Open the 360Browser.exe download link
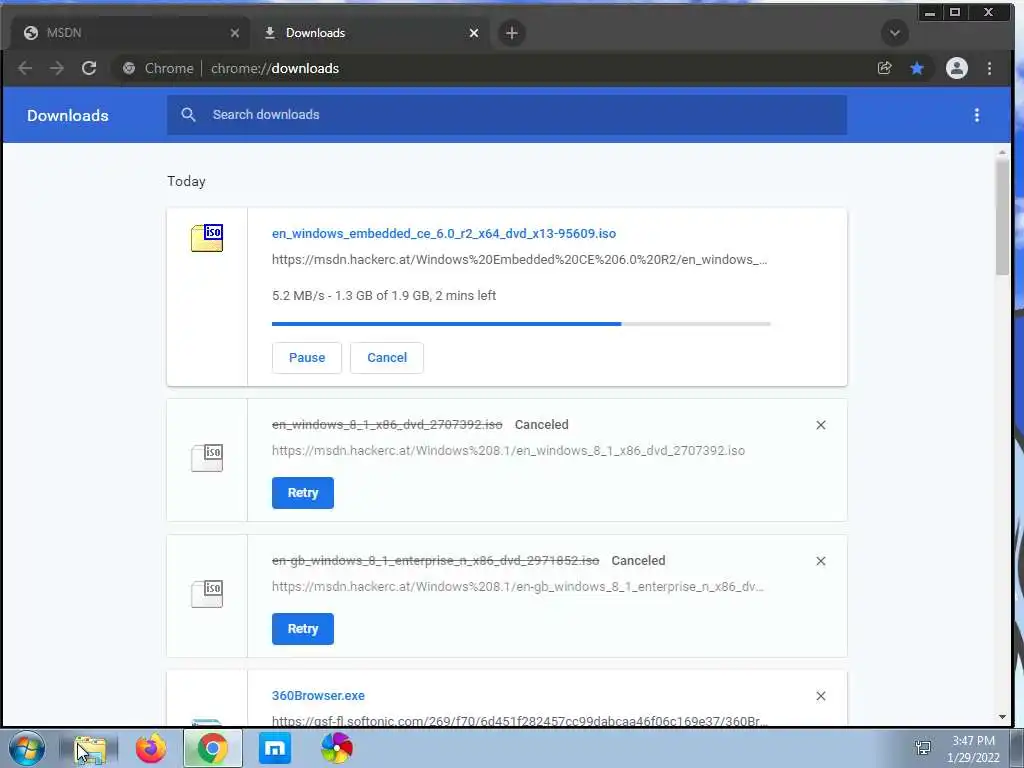This screenshot has width=1024, height=768. pyautogui.click(x=318, y=696)
